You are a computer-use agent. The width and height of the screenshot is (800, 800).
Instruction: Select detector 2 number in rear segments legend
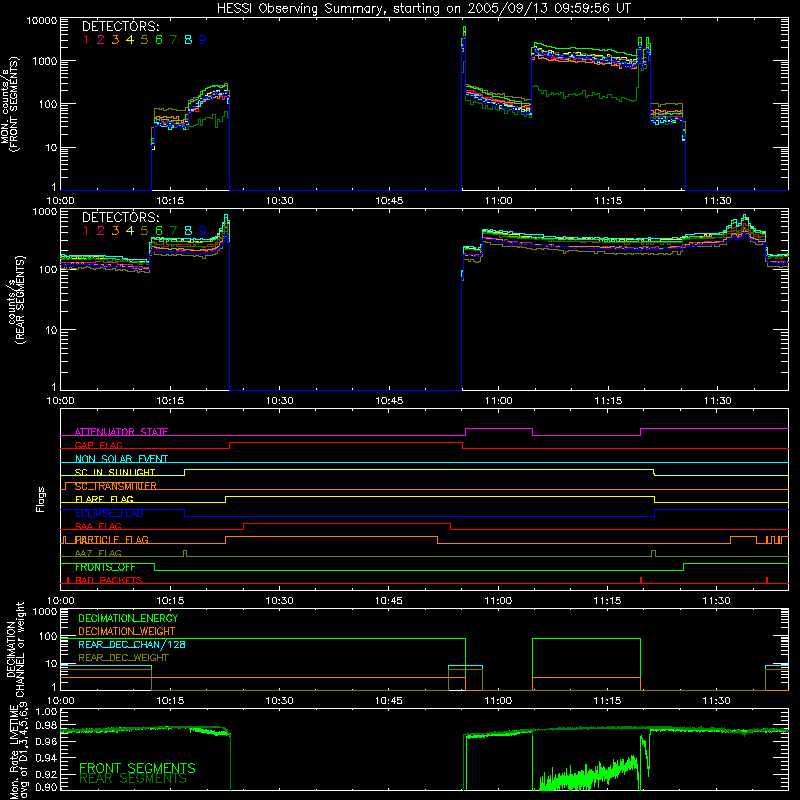(101, 231)
